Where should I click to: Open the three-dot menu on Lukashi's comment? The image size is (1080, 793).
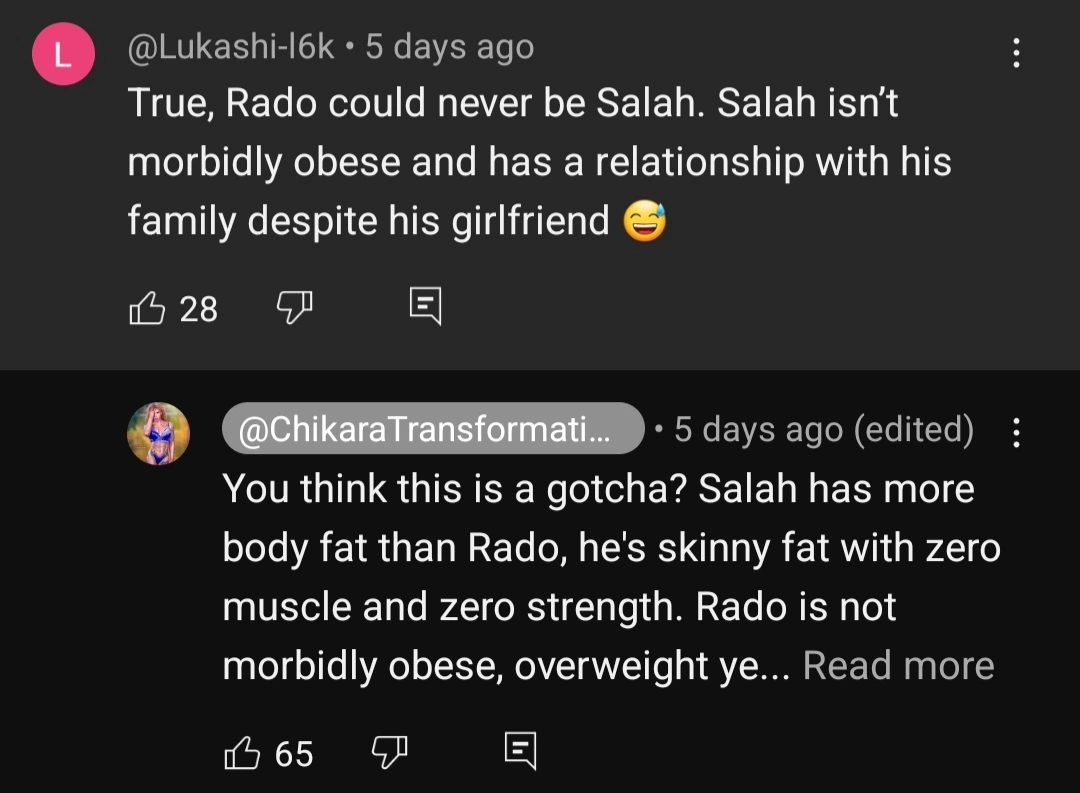tap(1016, 53)
